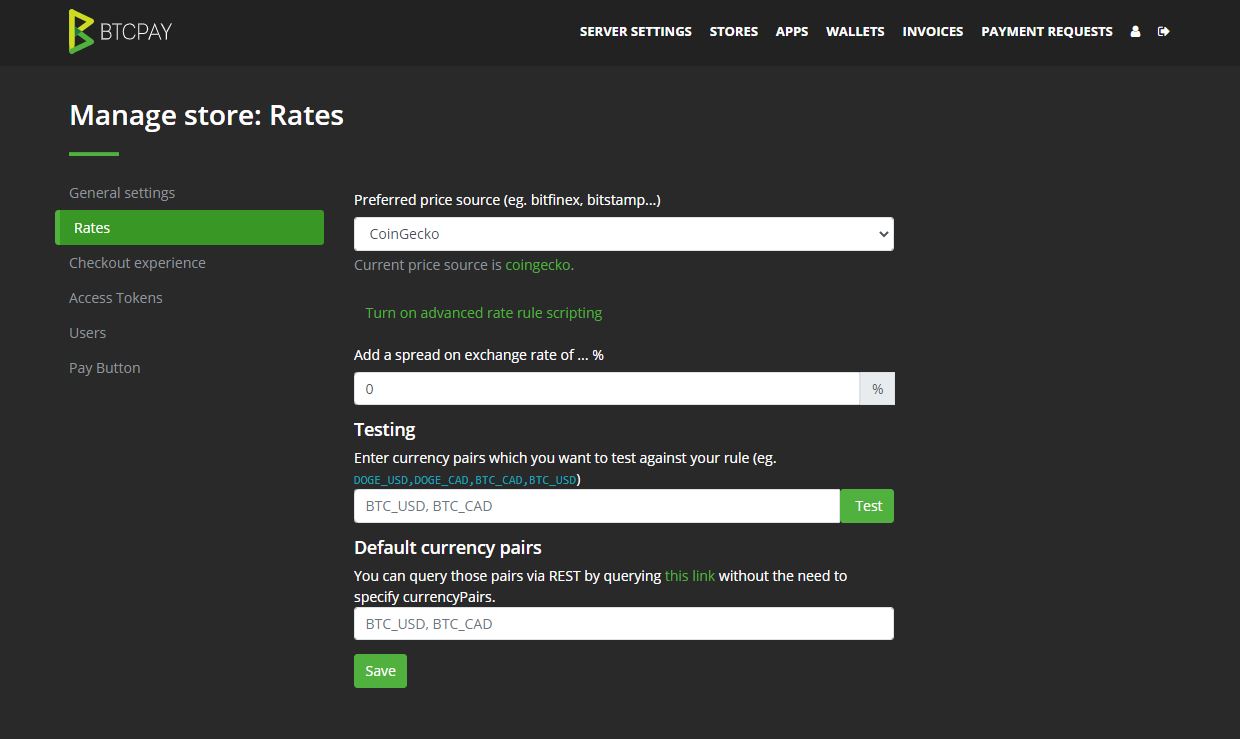Open Invoices page

(x=933, y=32)
